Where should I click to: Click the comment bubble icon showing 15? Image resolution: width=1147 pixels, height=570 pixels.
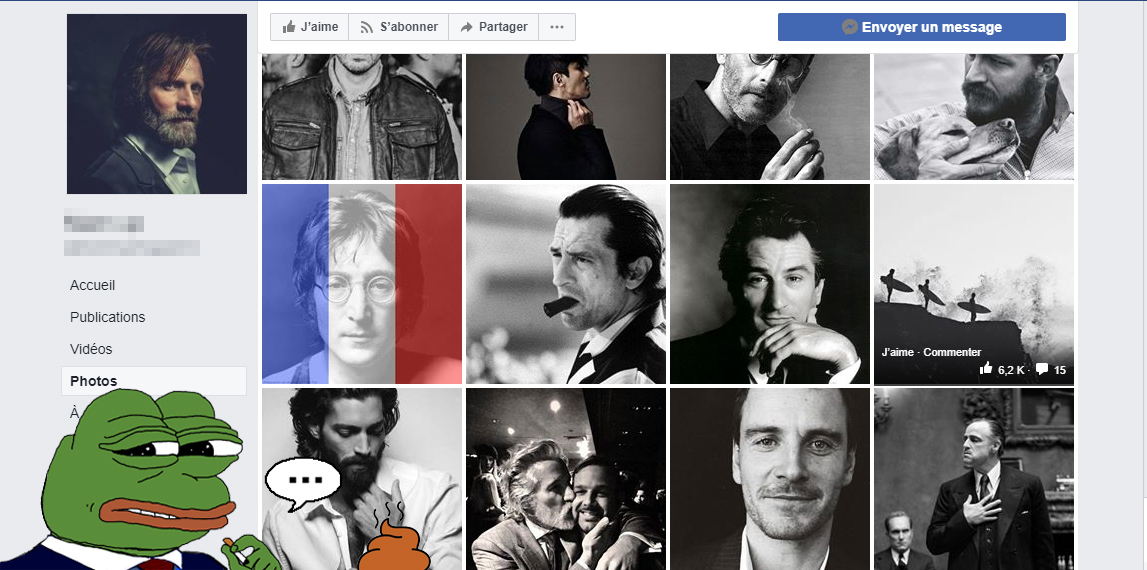pyautogui.click(x=1042, y=369)
